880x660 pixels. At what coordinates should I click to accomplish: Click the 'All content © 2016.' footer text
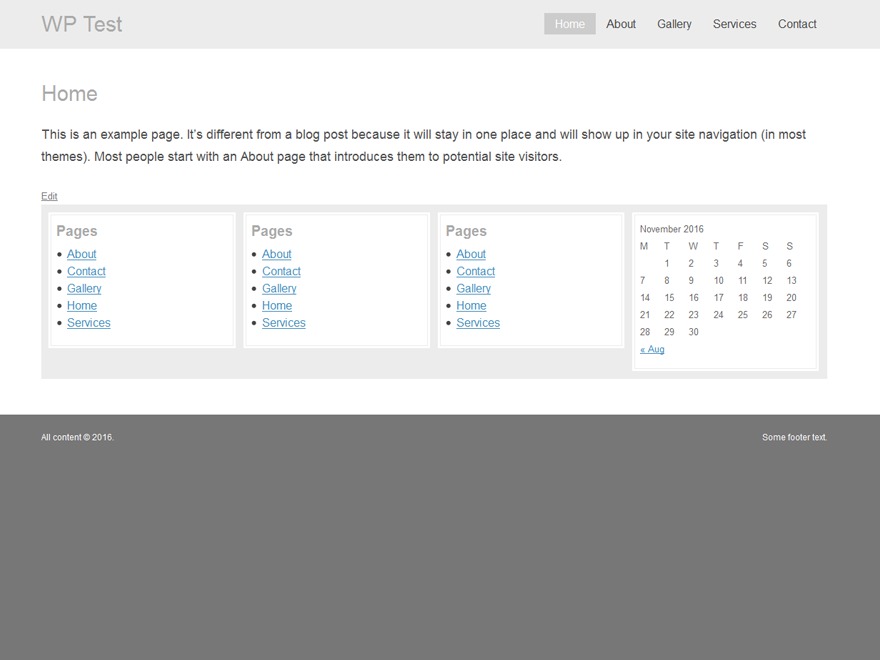click(77, 437)
